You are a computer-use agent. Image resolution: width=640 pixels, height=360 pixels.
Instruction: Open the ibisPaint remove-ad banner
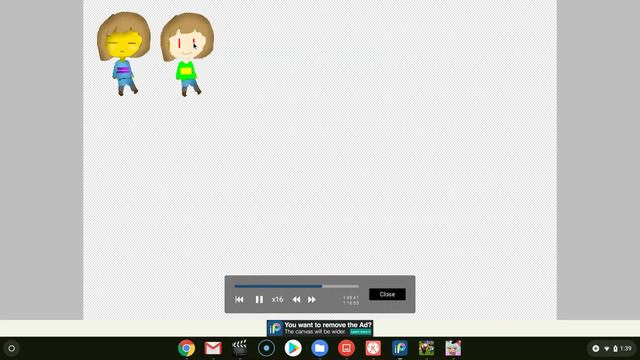point(320,328)
